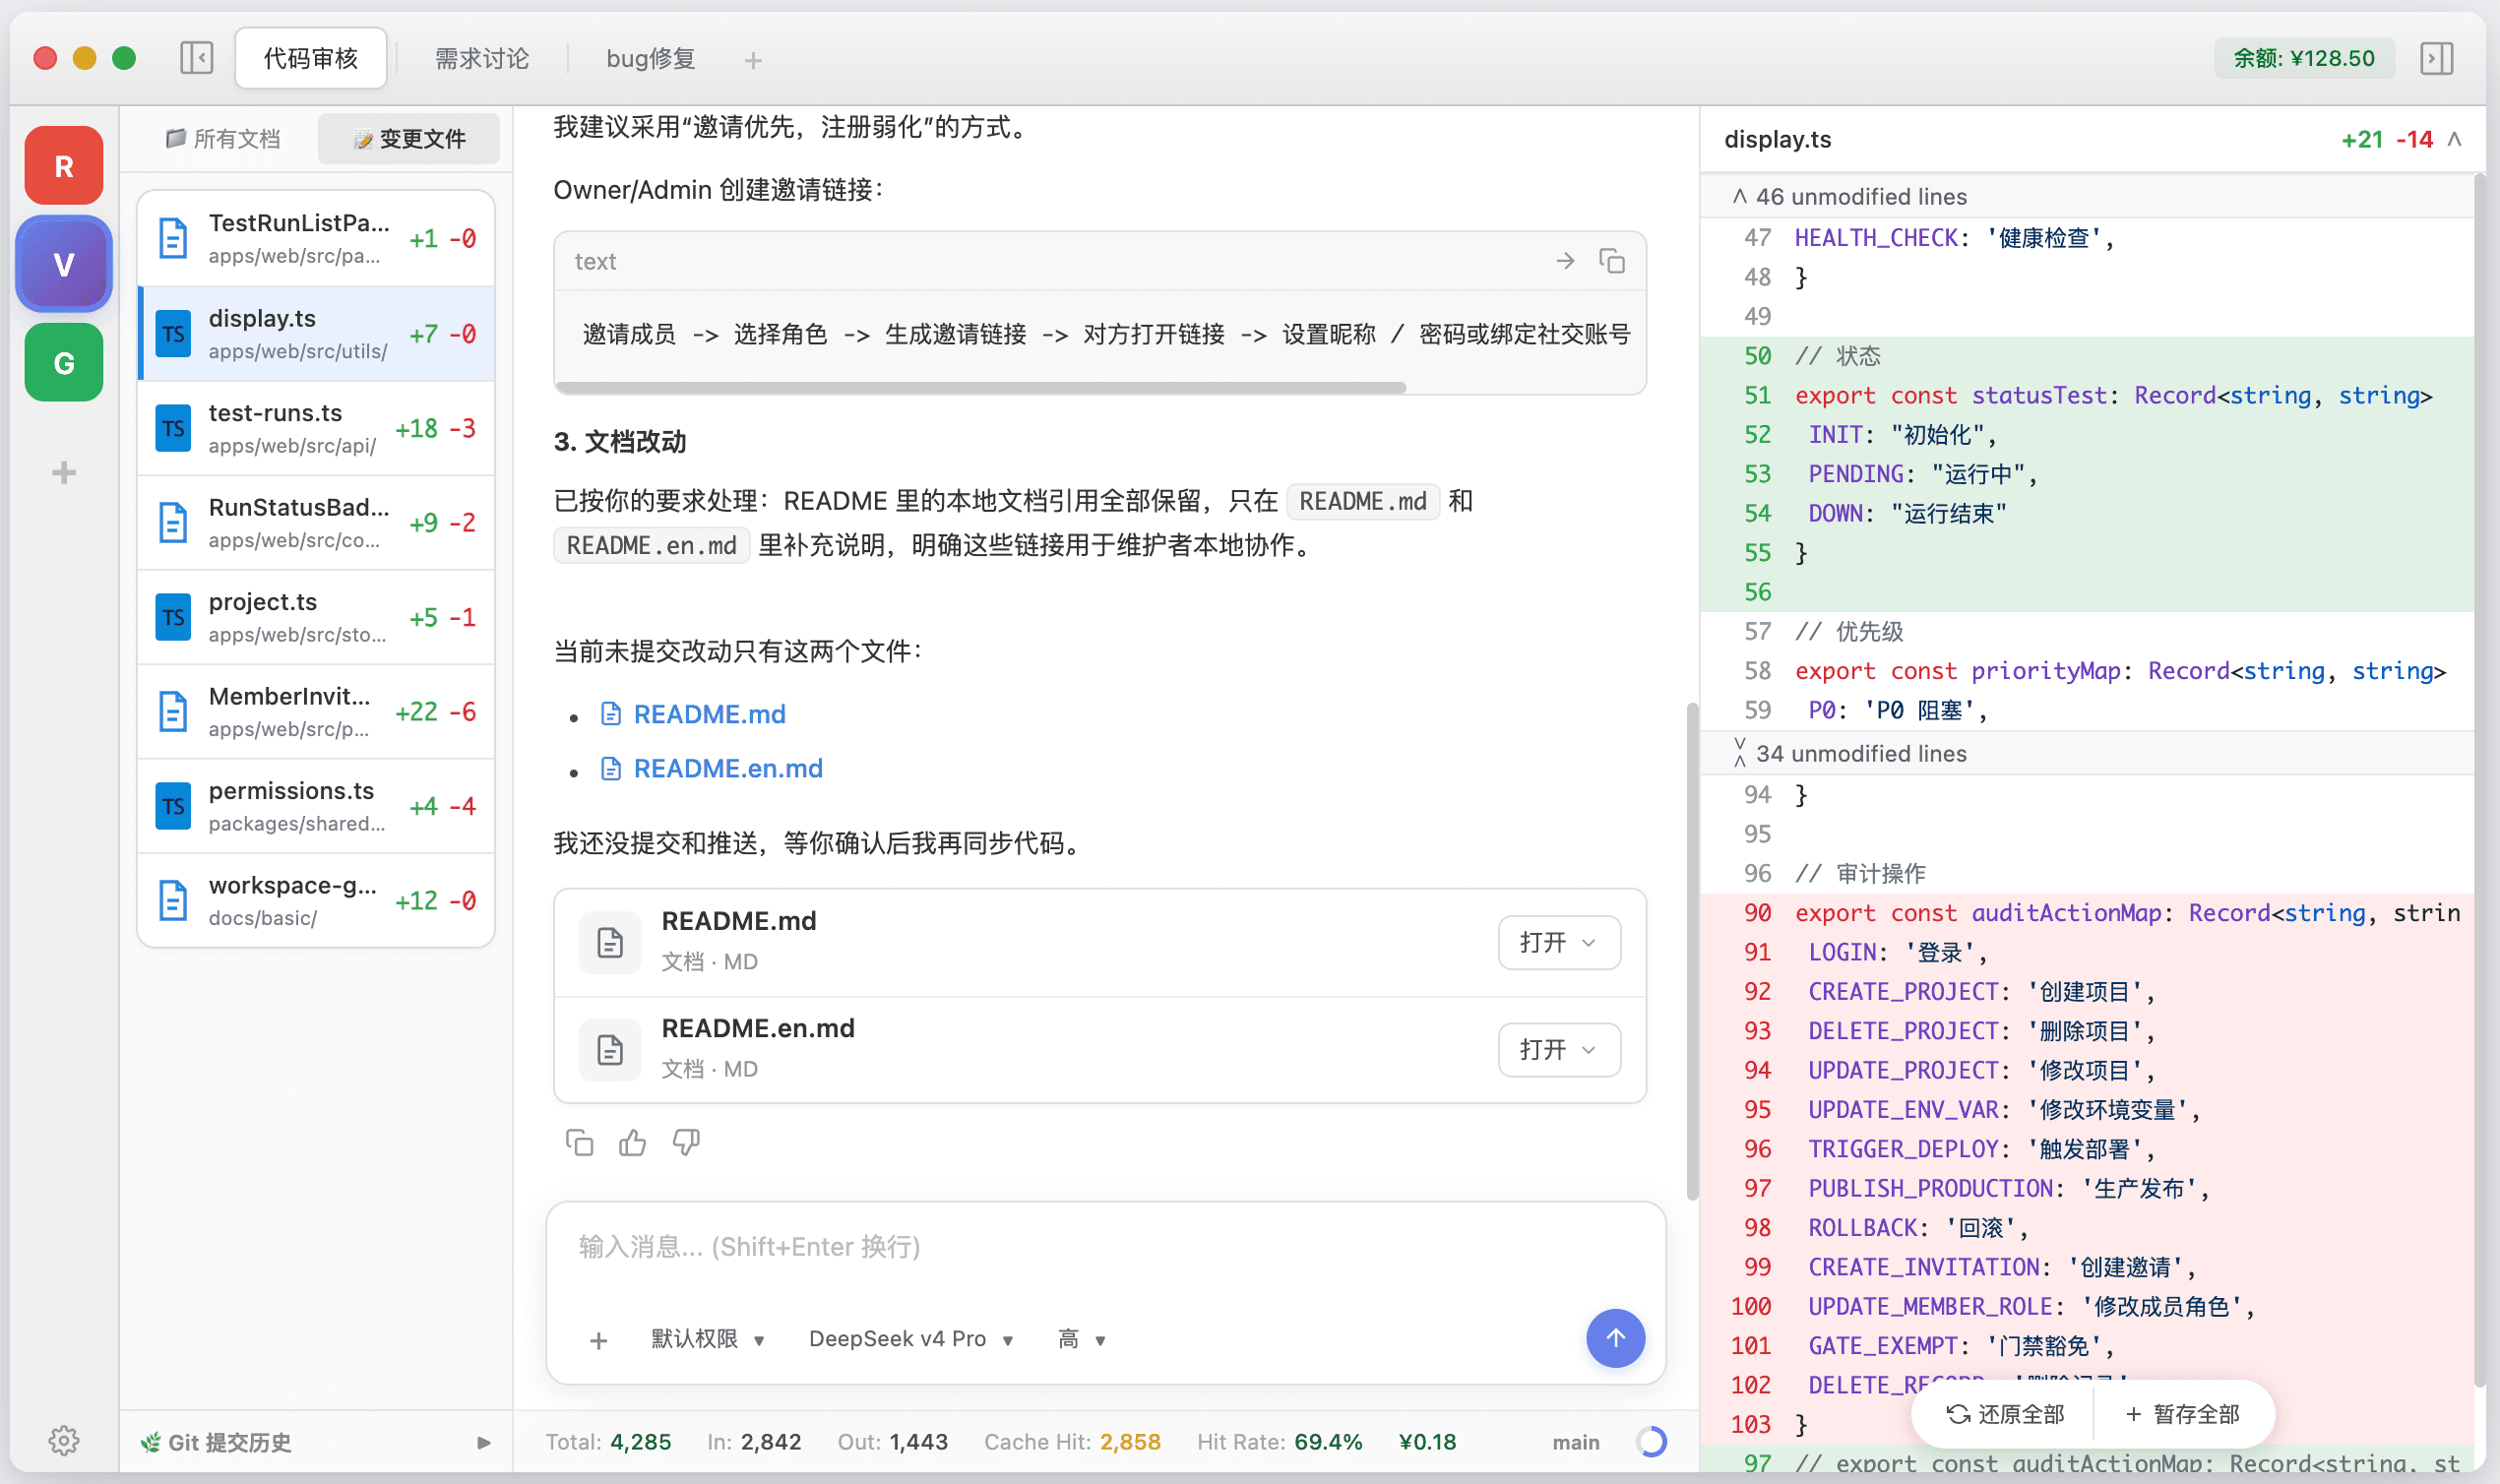Select the green G workspace avatar
This screenshot has height=1484, width=2500.
(x=64, y=362)
